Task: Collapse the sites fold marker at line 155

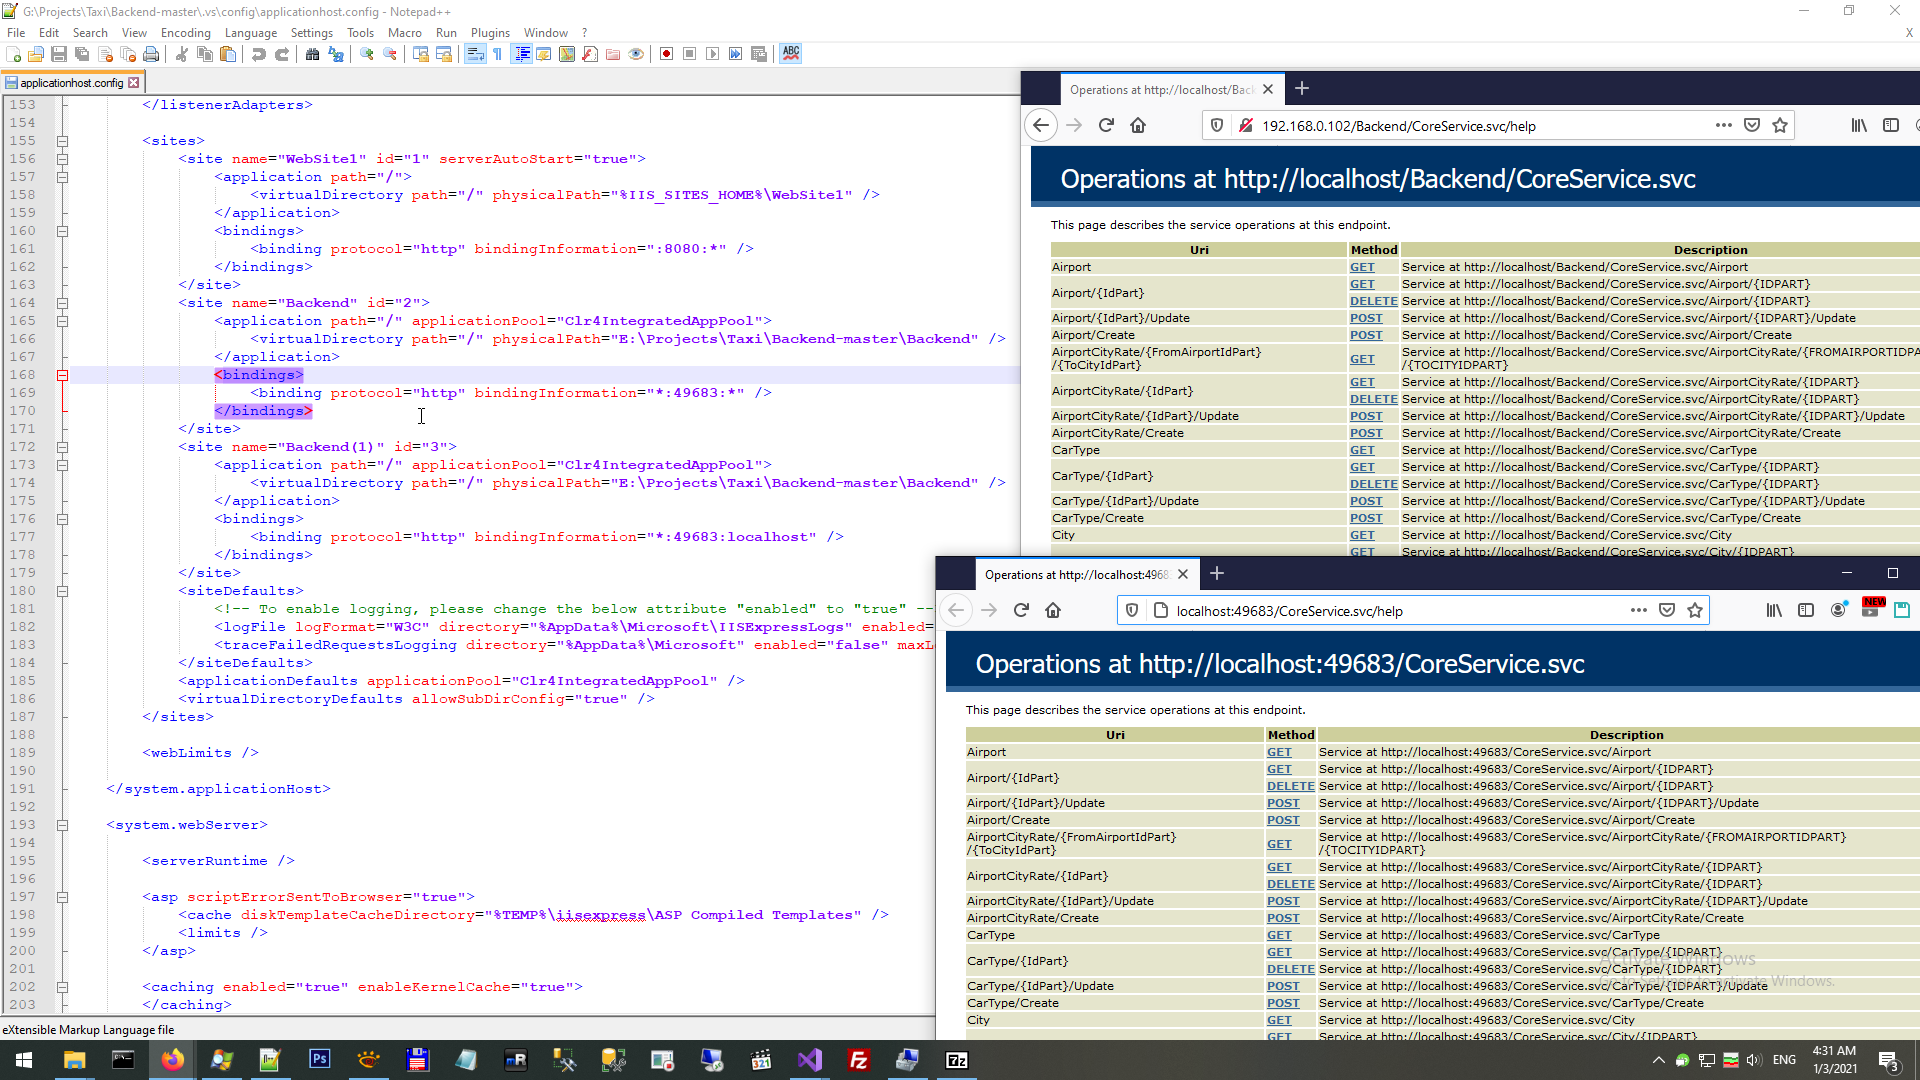Action: (62, 141)
